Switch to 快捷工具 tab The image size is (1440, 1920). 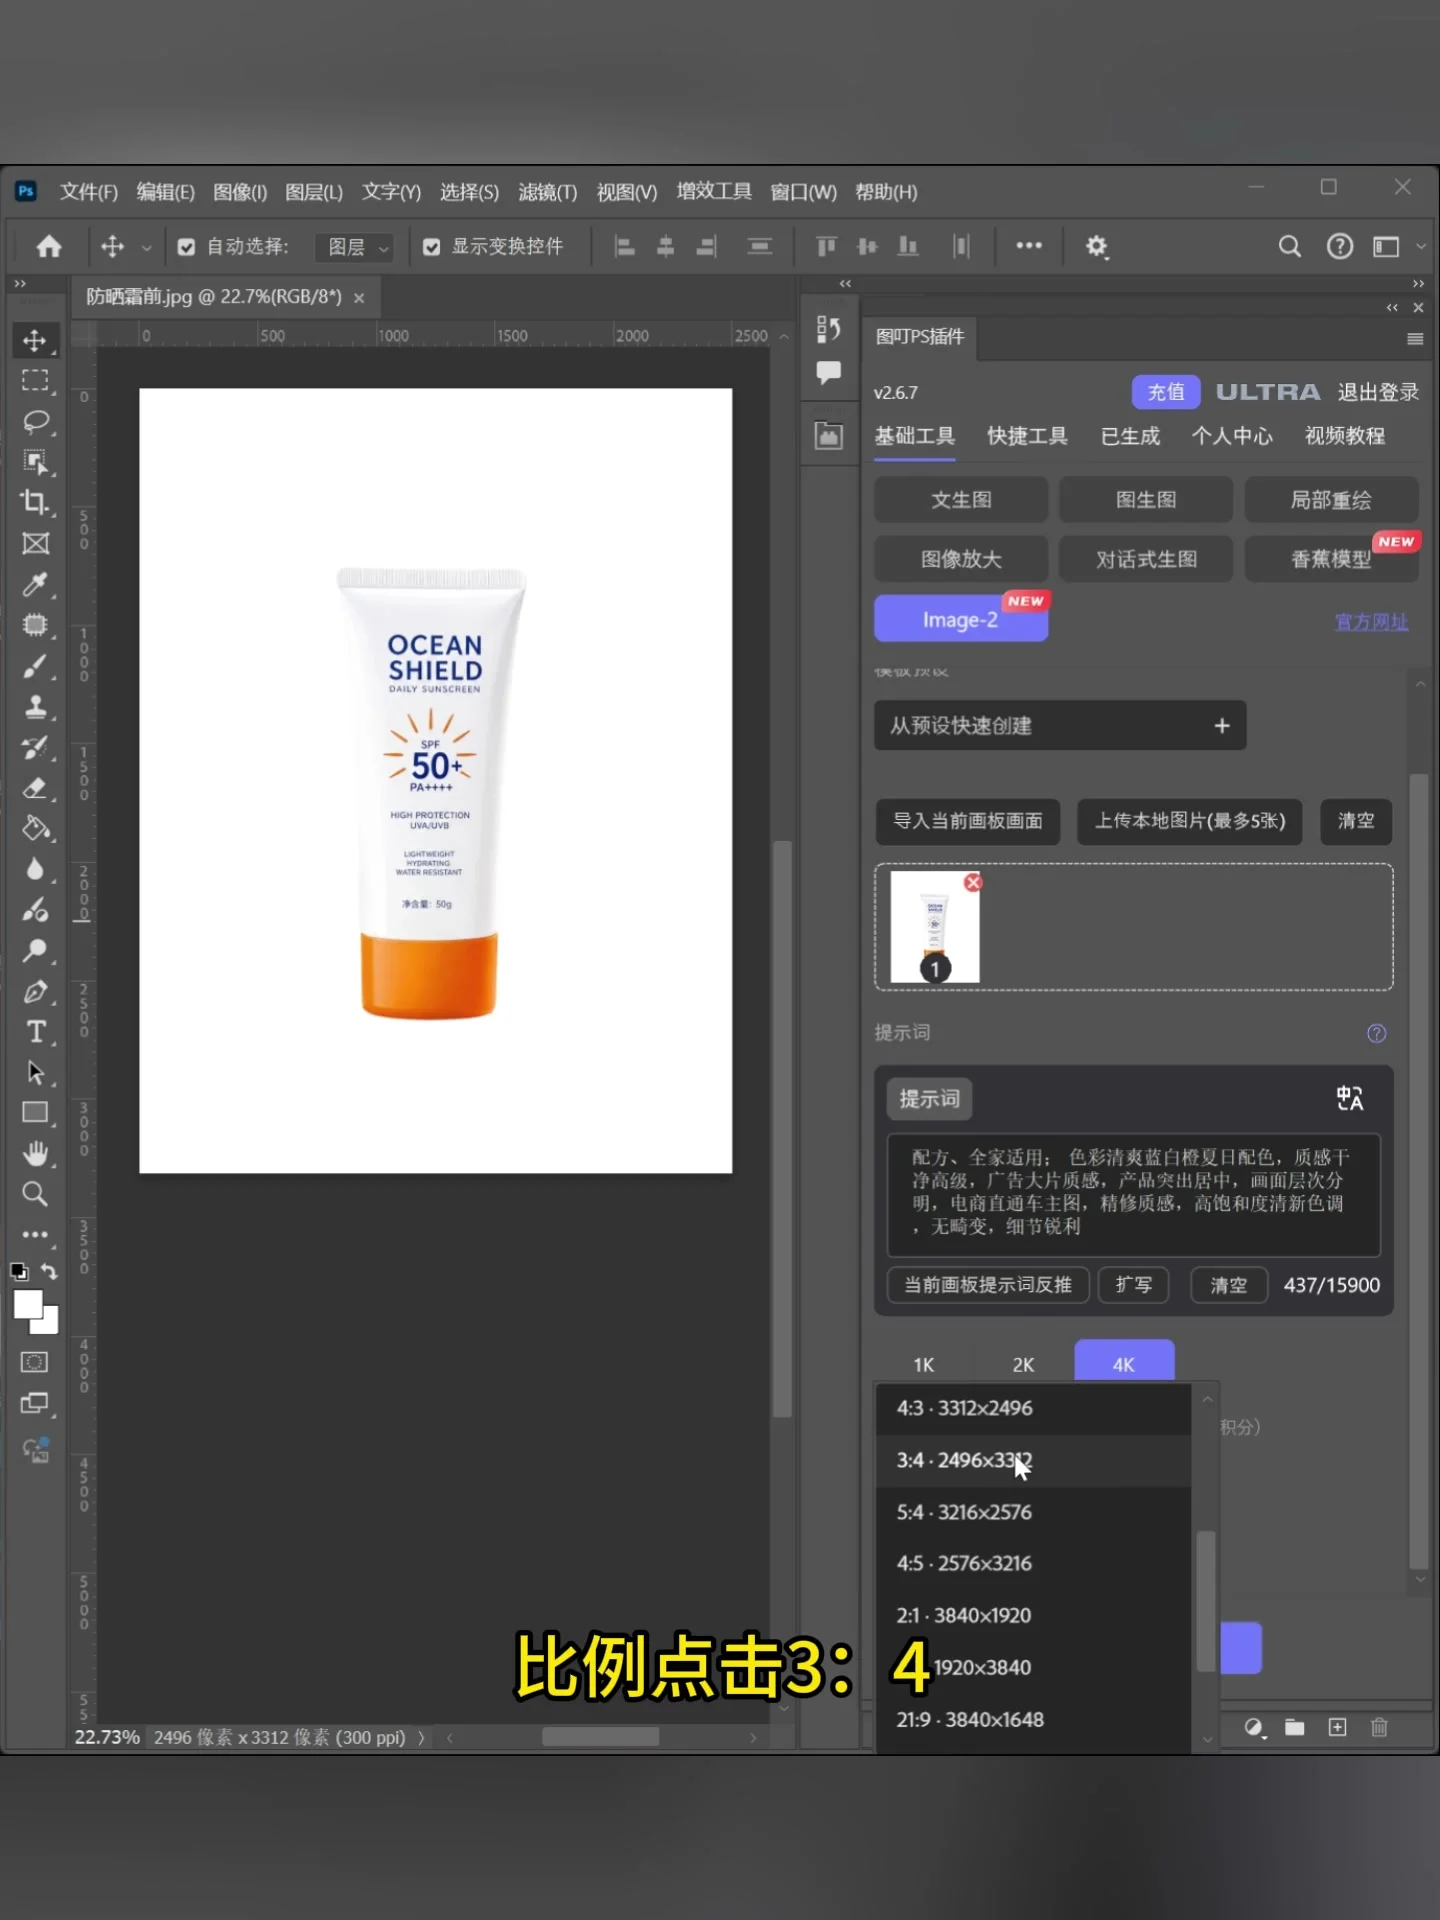point(1027,436)
